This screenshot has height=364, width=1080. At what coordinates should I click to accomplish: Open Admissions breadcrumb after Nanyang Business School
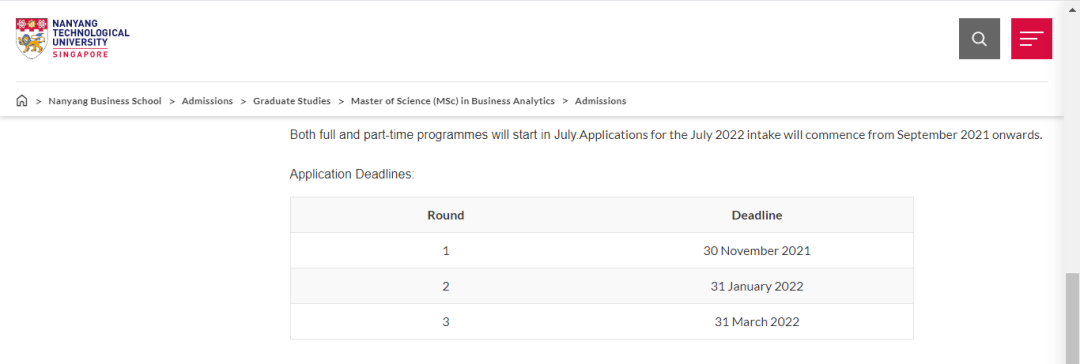(207, 101)
